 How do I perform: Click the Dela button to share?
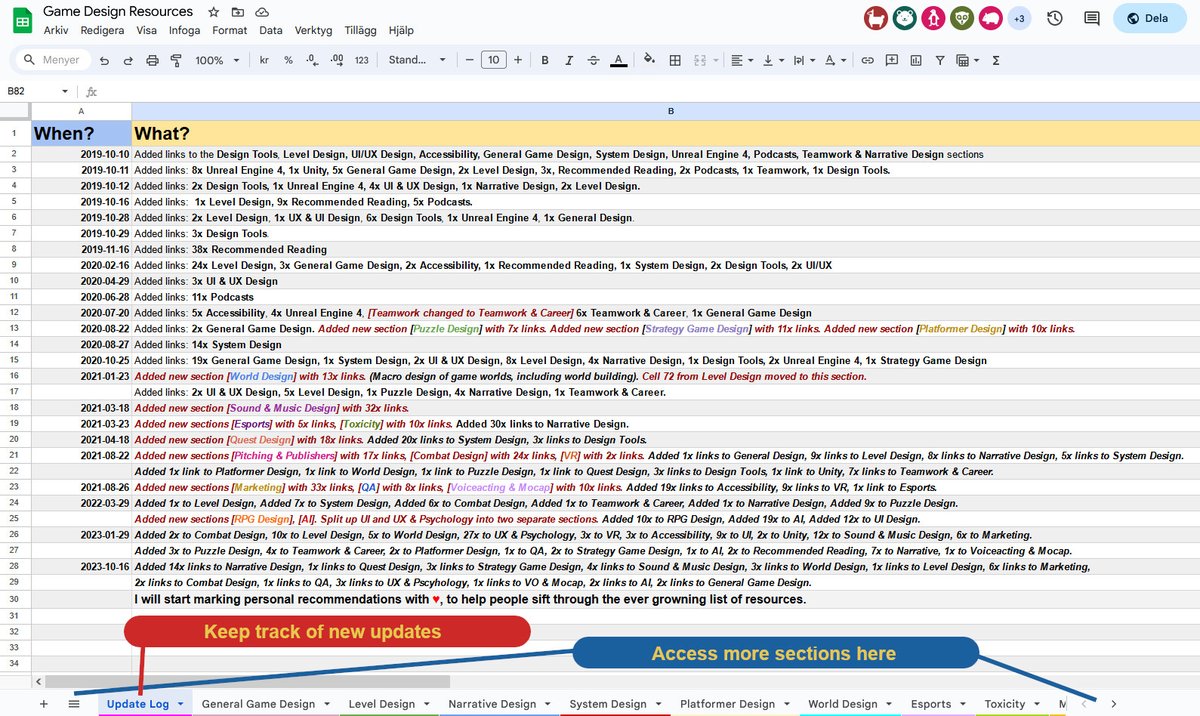pos(1149,18)
